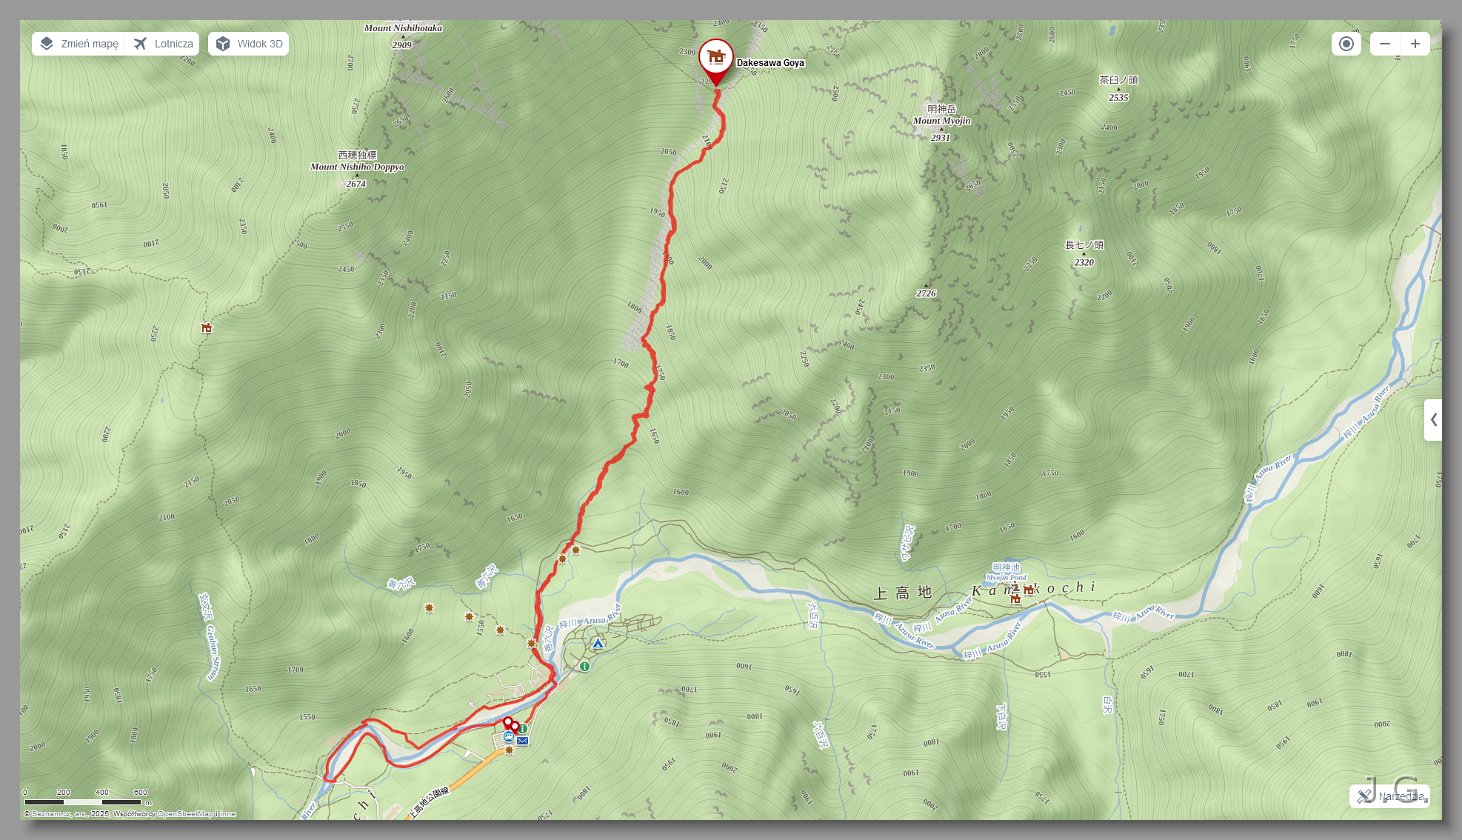Select the post office envelope icon
Image resolution: width=1462 pixels, height=840 pixels.
tap(522, 741)
